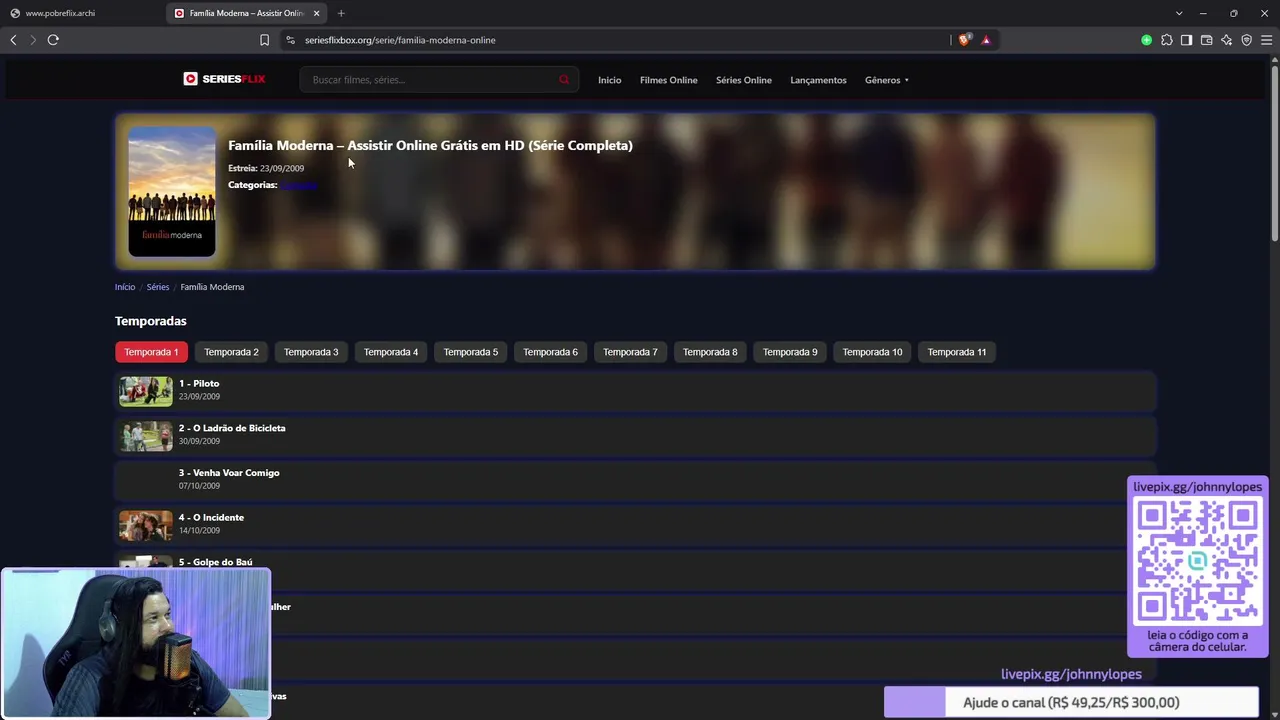
Task: Open the extensions puzzle icon
Action: tap(1167, 40)
